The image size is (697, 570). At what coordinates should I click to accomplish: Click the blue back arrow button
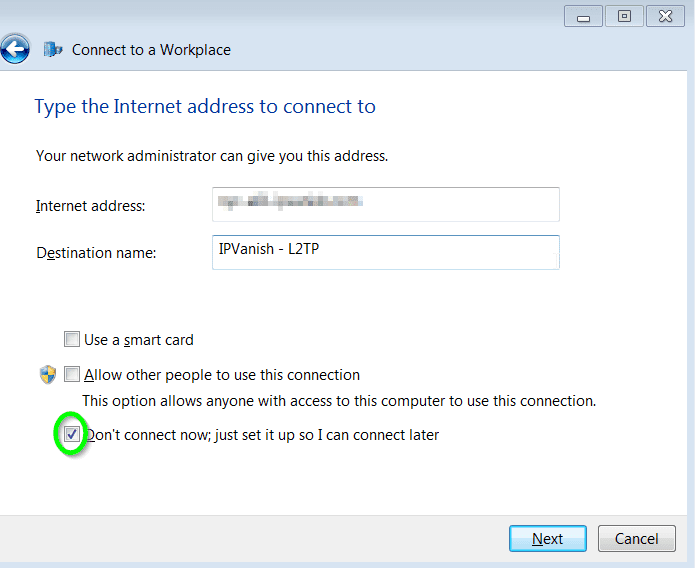[x=15, y=49]
